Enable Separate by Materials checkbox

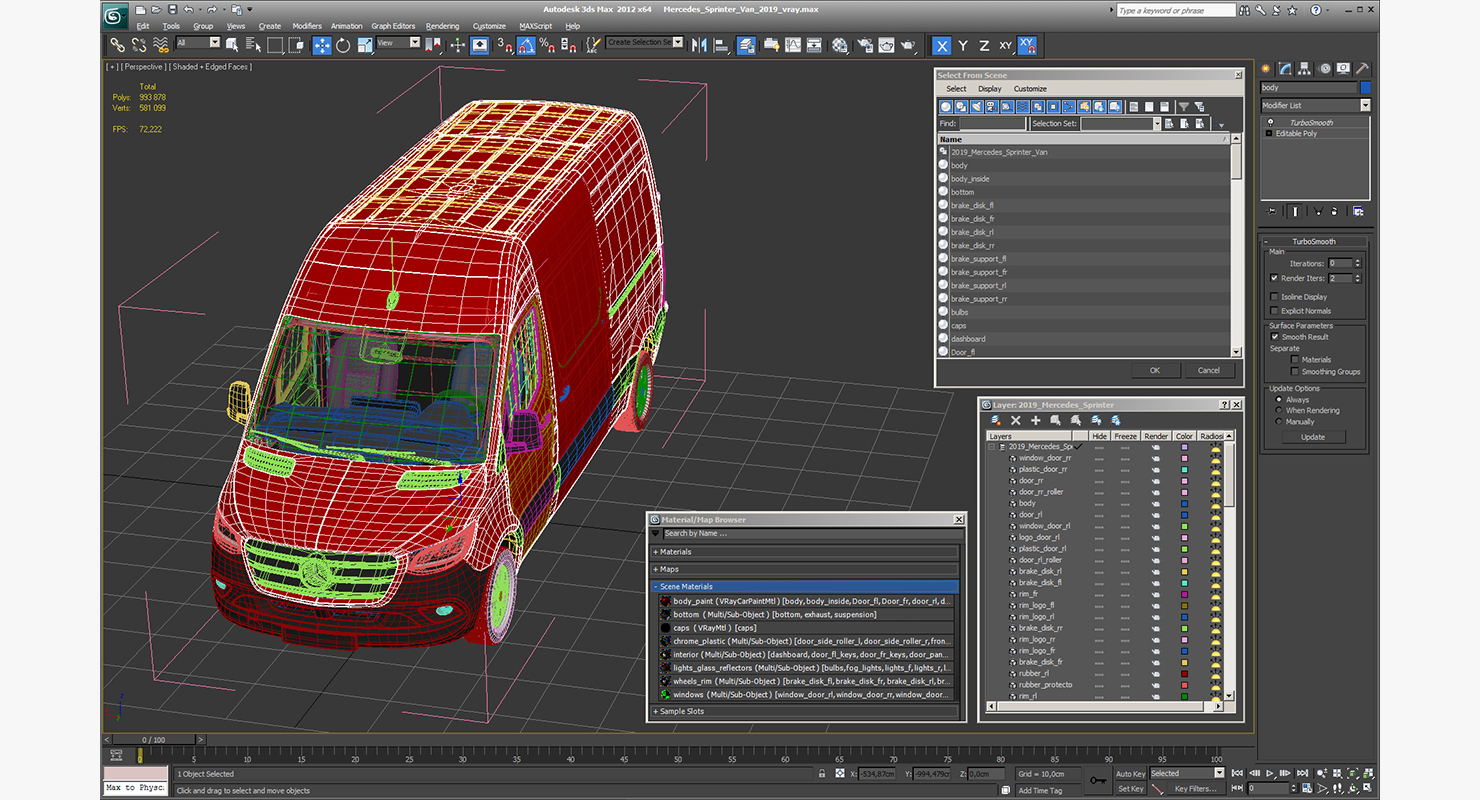(1295, 360)
